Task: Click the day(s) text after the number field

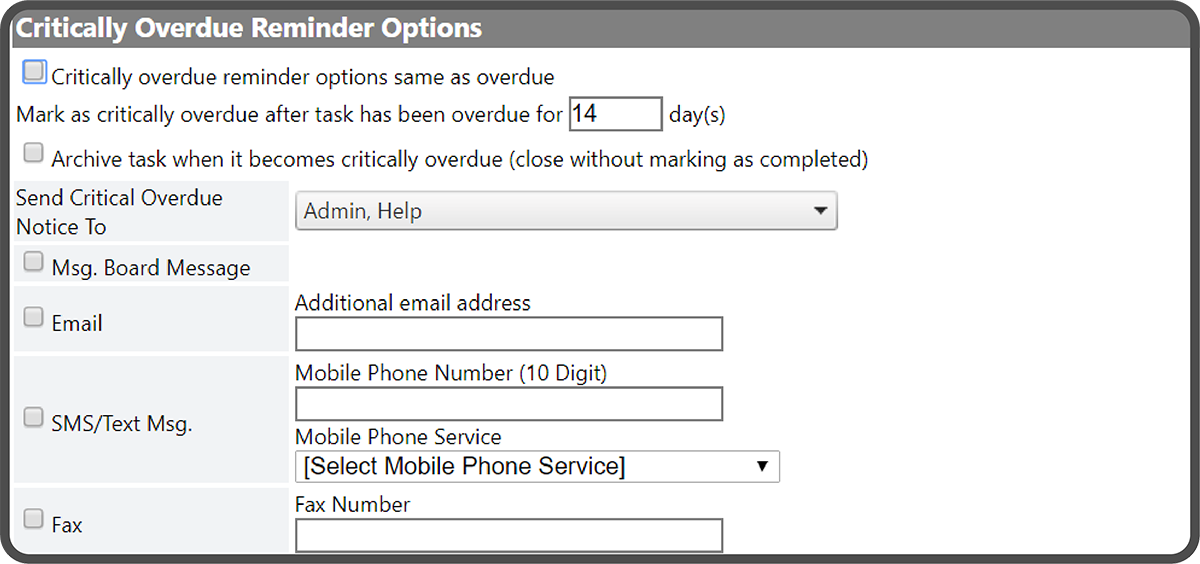Action: [697, 115]
